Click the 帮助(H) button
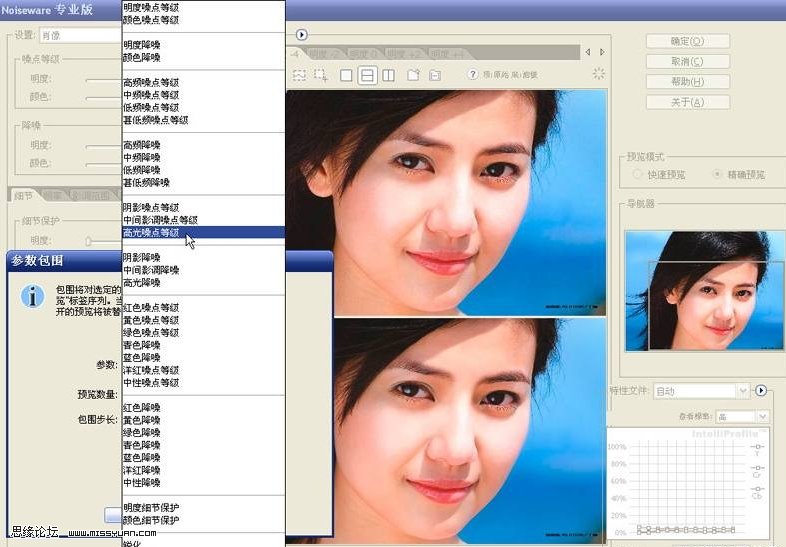The image size is (786, 547). coord(688,82)
